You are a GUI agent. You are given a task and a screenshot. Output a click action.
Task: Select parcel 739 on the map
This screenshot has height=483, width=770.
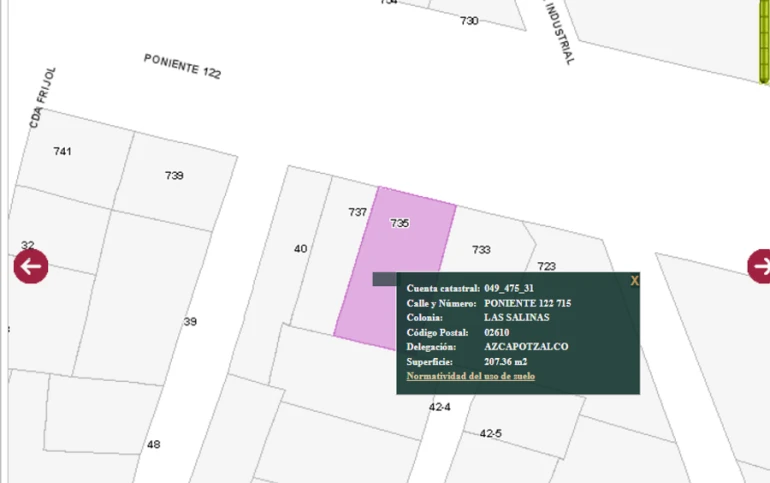point(174,176)
